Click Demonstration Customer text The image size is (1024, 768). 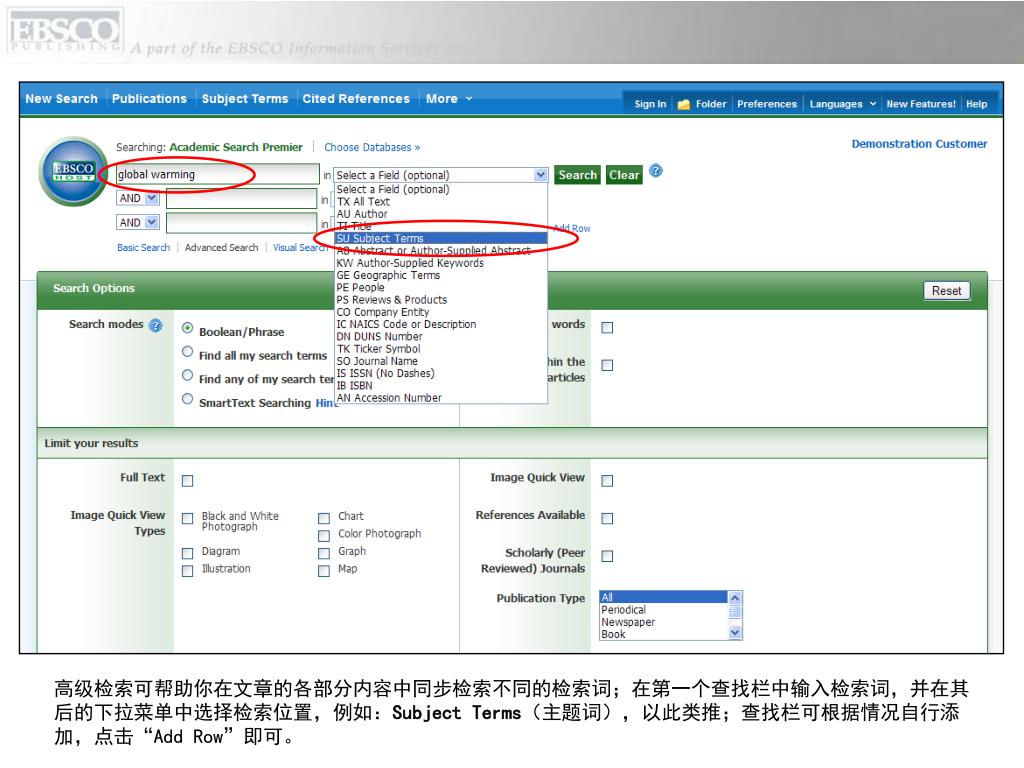920,144
